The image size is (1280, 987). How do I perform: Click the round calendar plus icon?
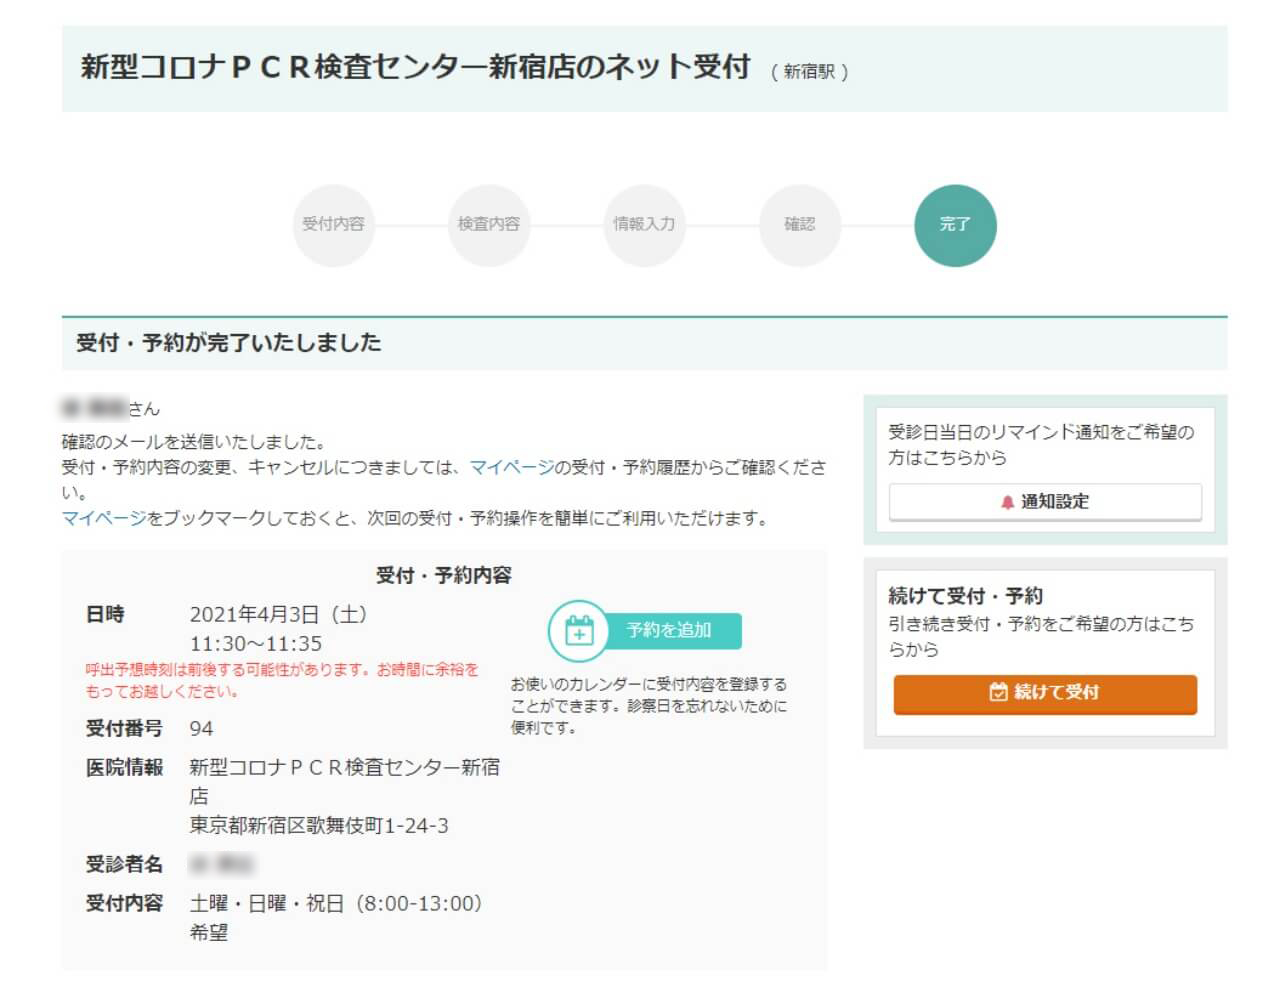click(578, 631)
